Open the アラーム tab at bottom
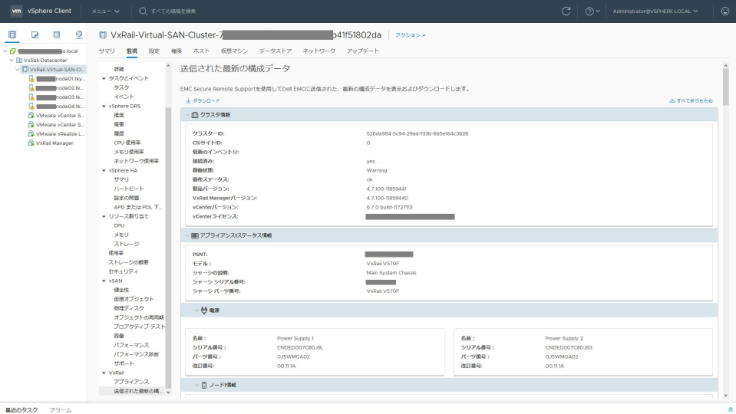The height and width of the screenshot is (414, 736). 61,410
